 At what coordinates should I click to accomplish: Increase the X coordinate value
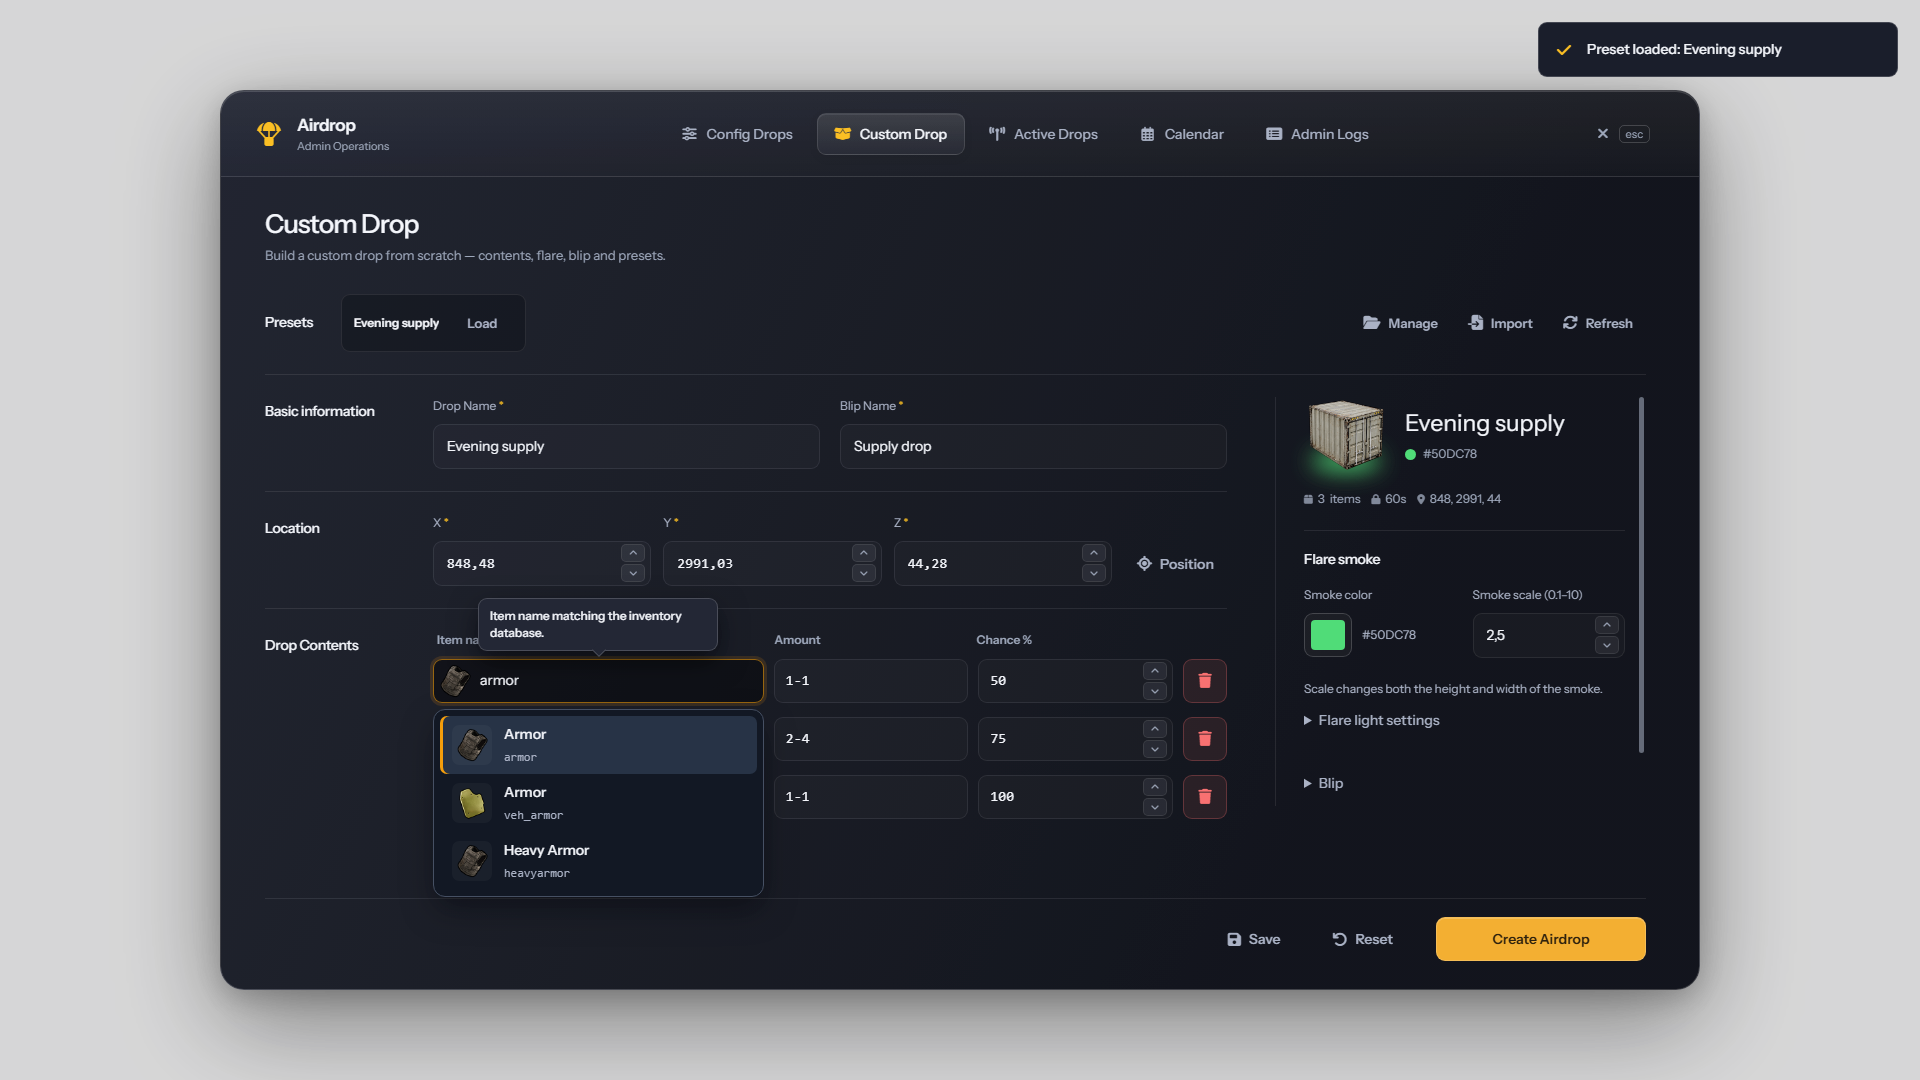(633, 553)
